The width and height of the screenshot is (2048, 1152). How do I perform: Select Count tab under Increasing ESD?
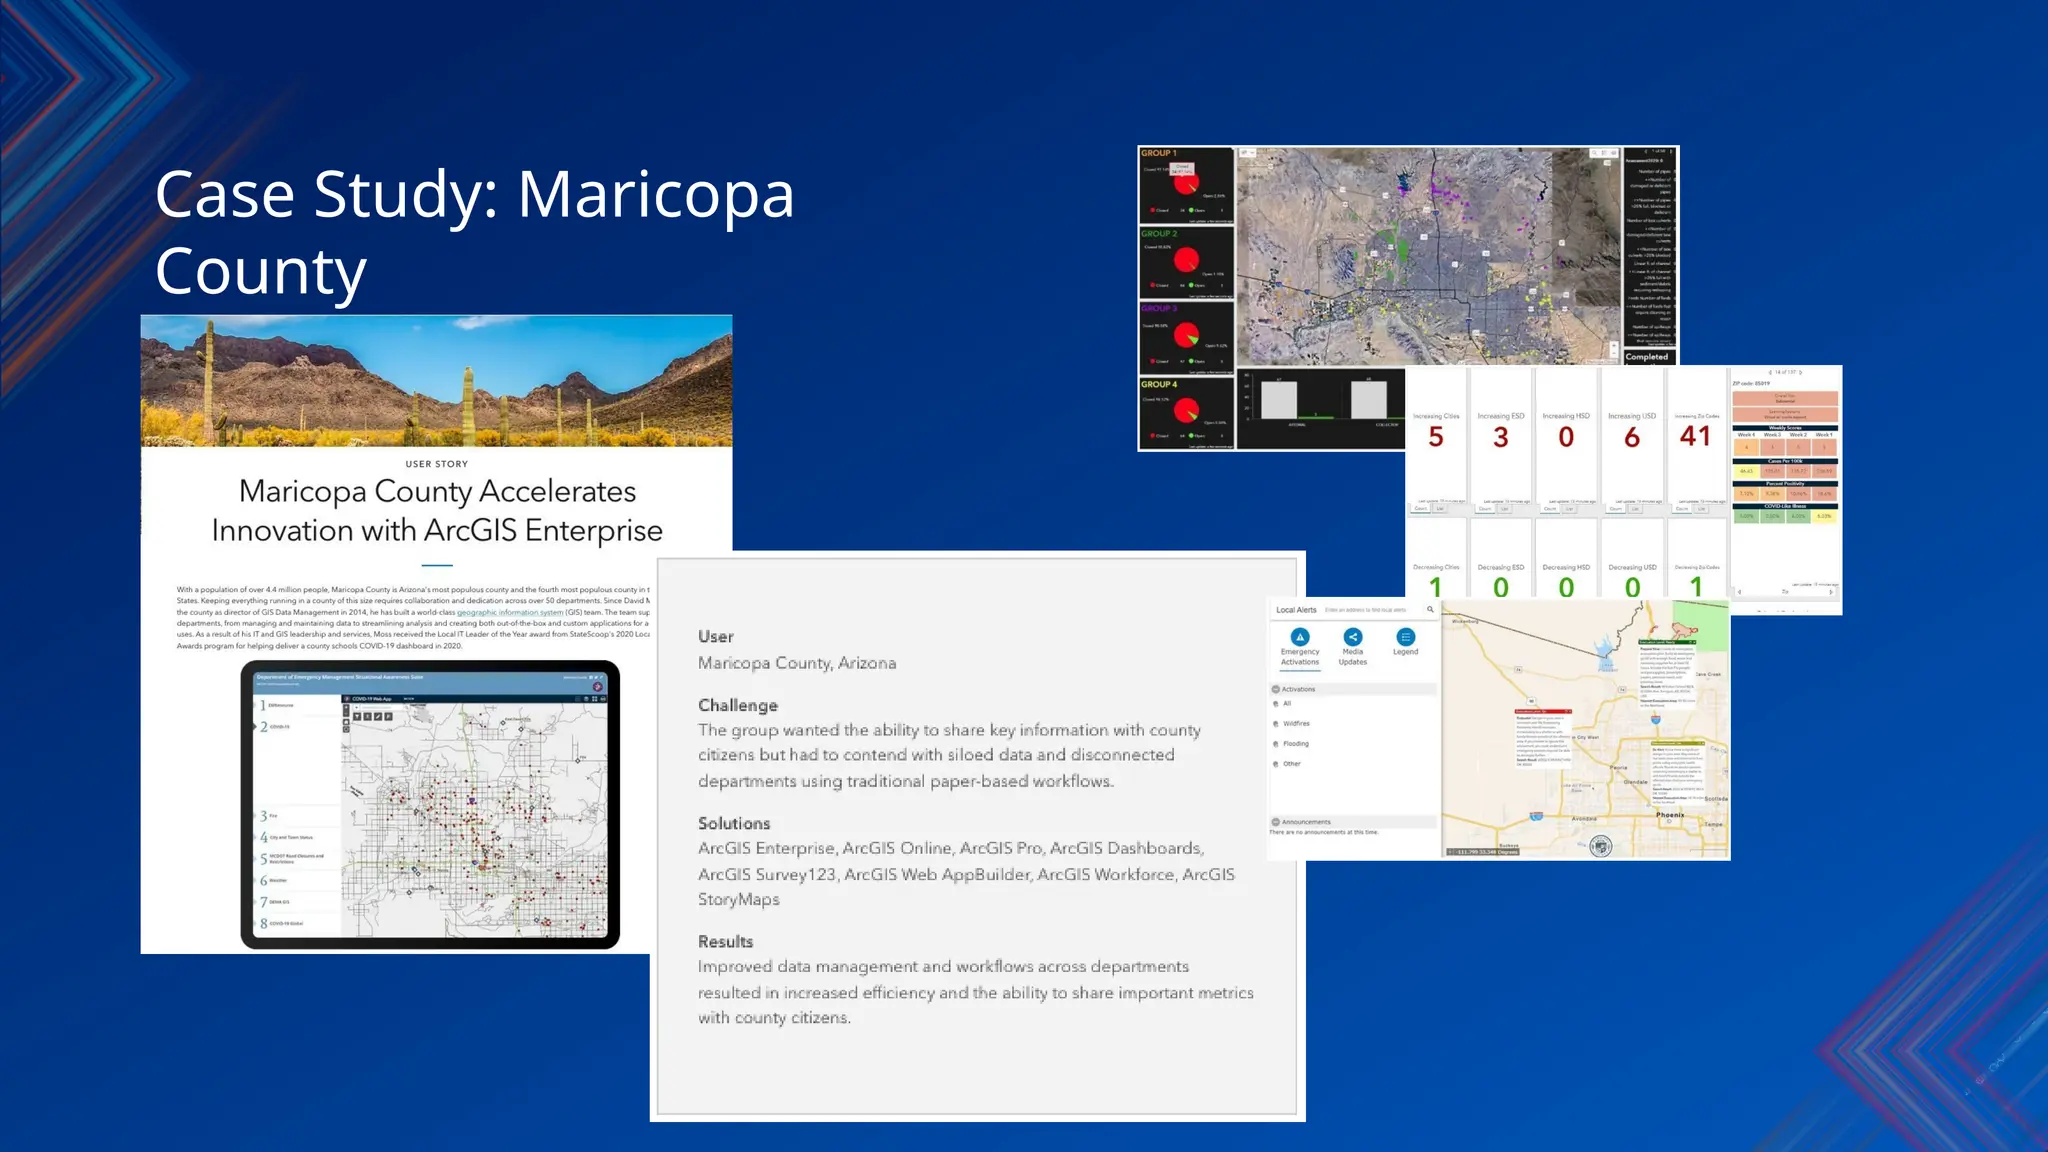pos(1486,509)
